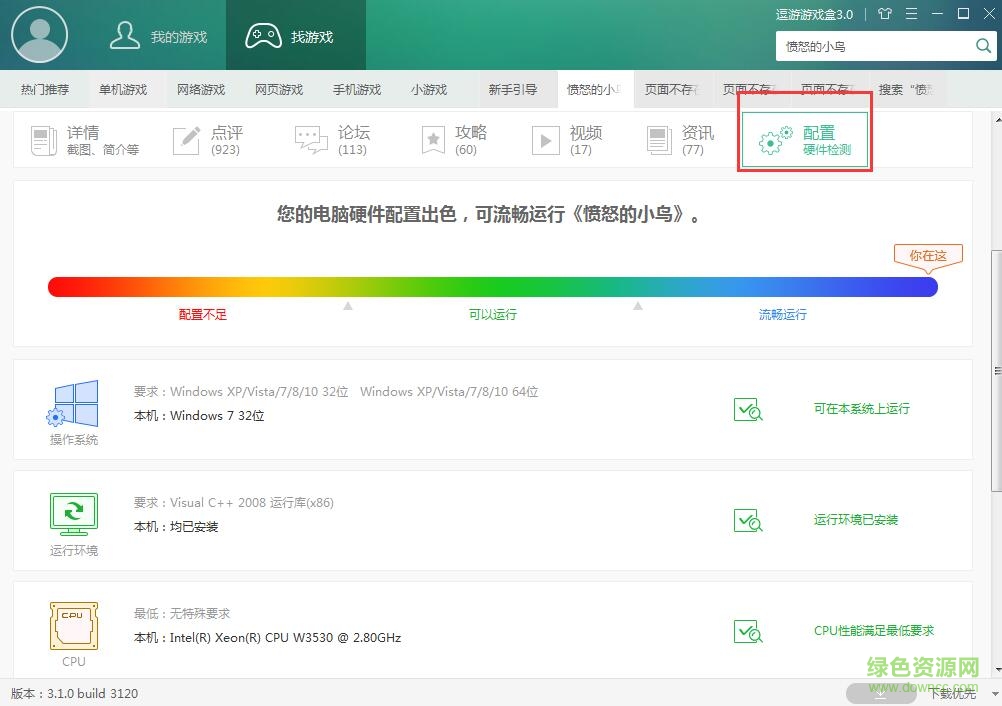Click the green checkmark beside 运行环境已安装

click(x=748, y=520)
